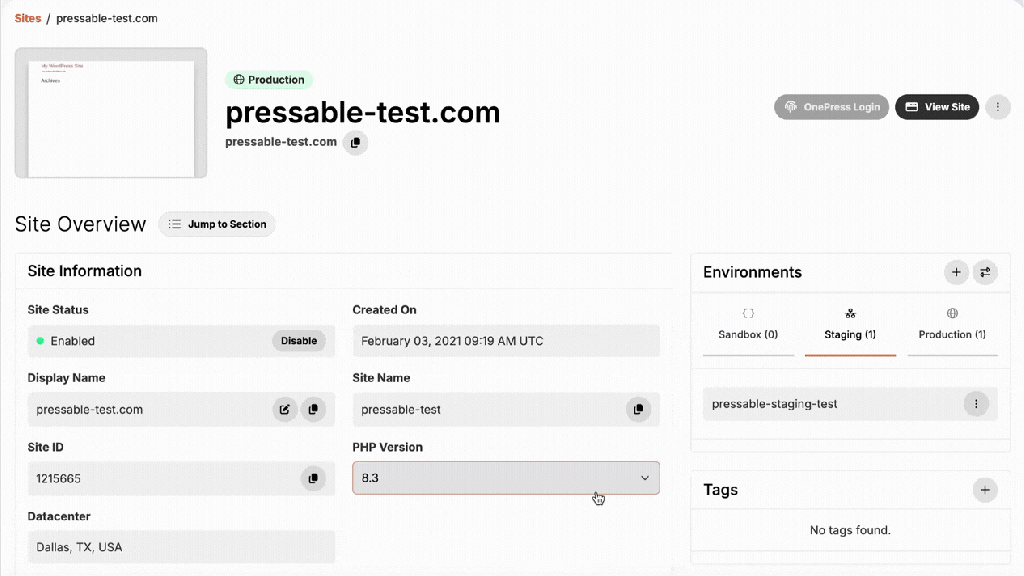Copy the Site Name value

(638, 409)
